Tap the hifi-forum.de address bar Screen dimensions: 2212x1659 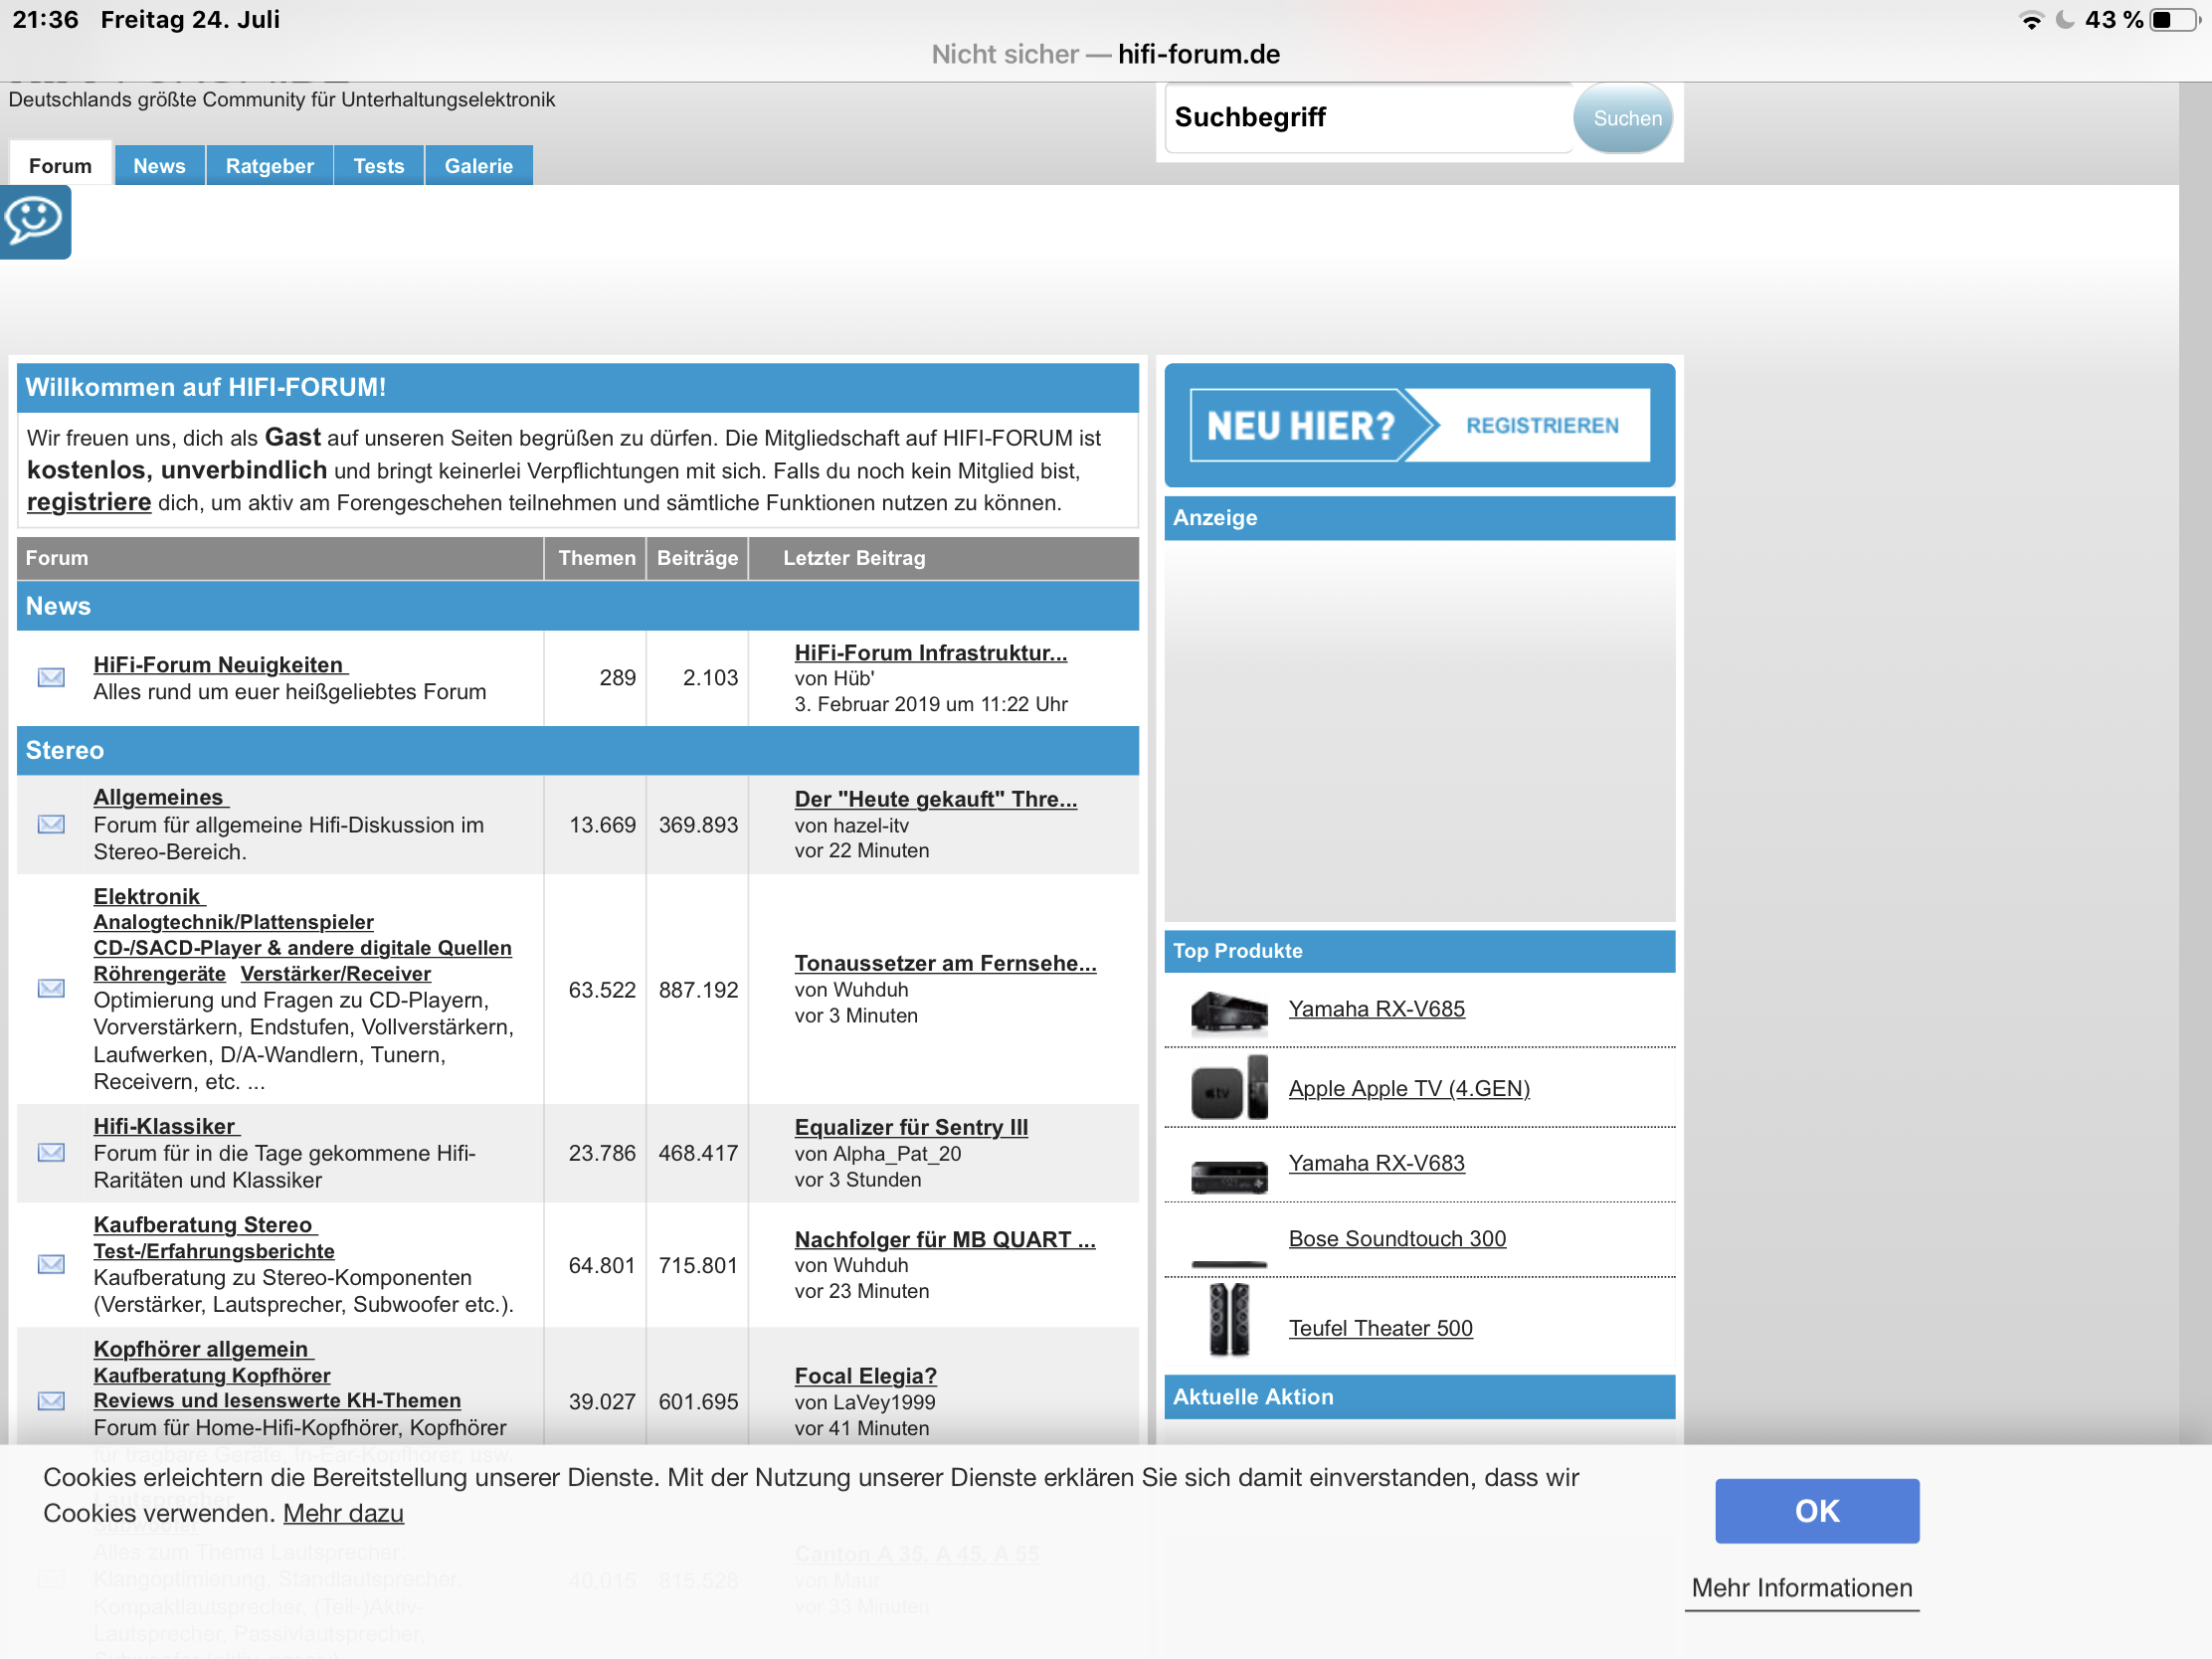1105,54
